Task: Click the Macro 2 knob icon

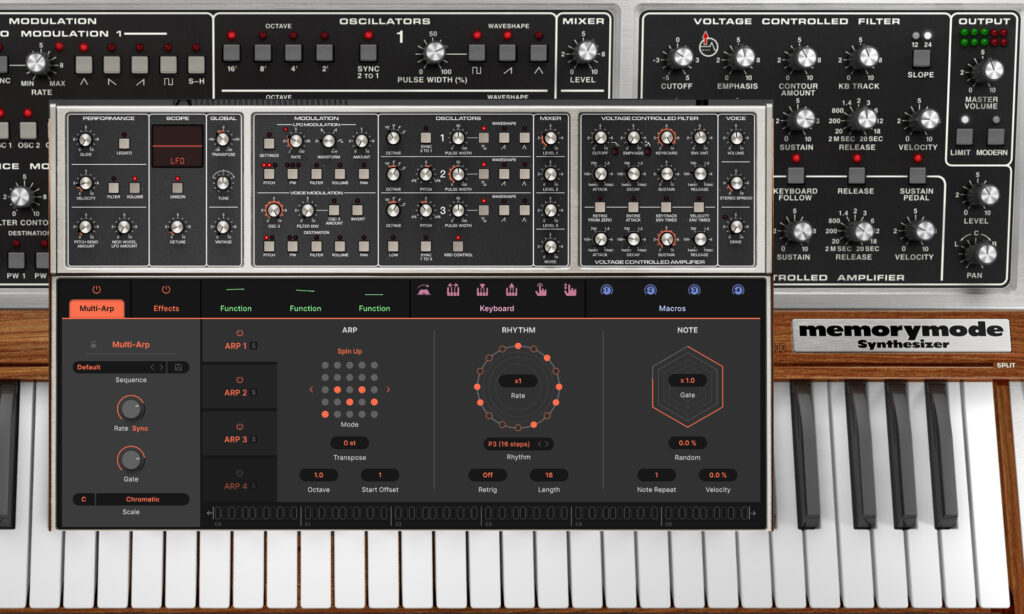Action: [x=650, y=290]
